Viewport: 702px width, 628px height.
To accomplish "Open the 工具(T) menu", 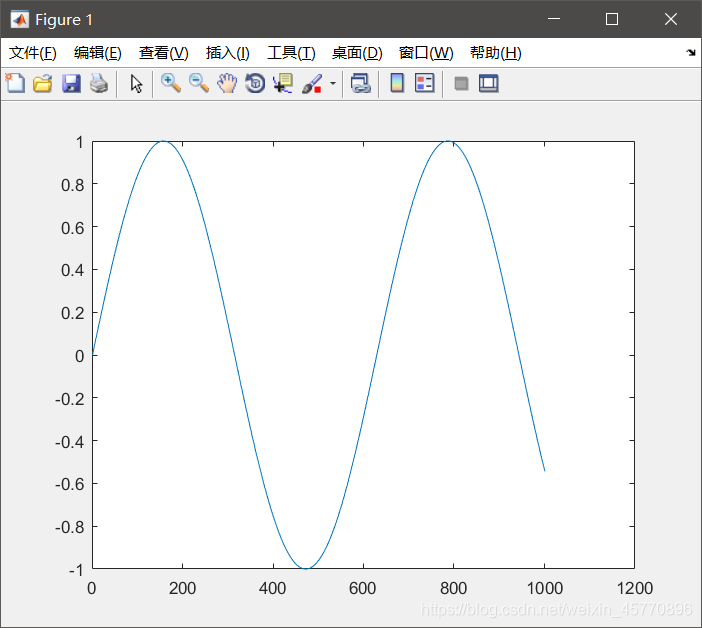I will 291,53.
